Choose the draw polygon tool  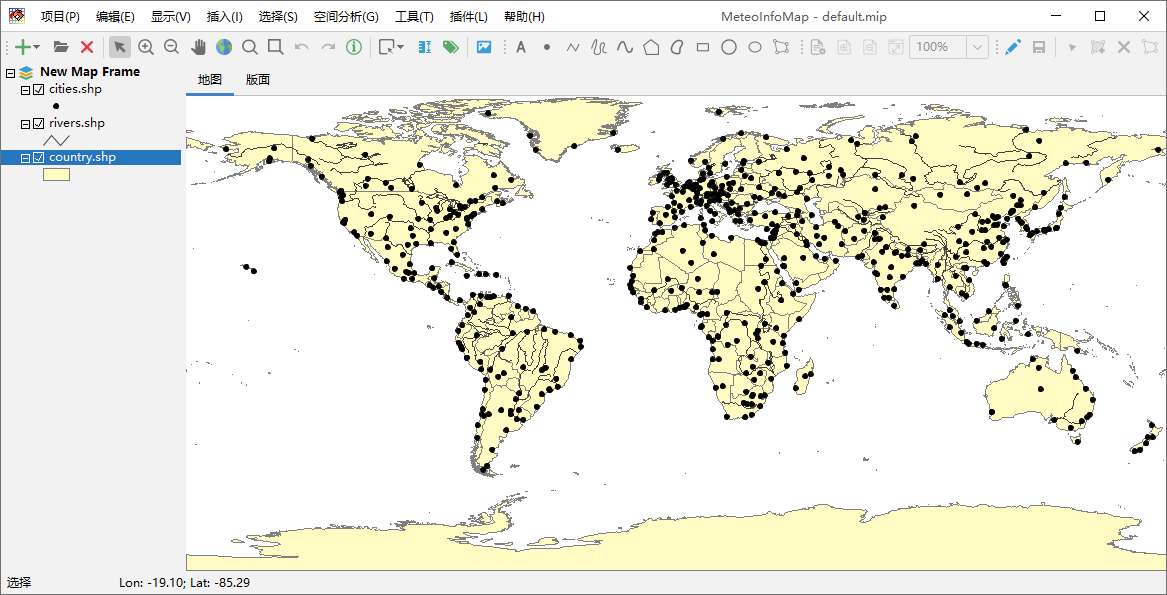[651, 47]
